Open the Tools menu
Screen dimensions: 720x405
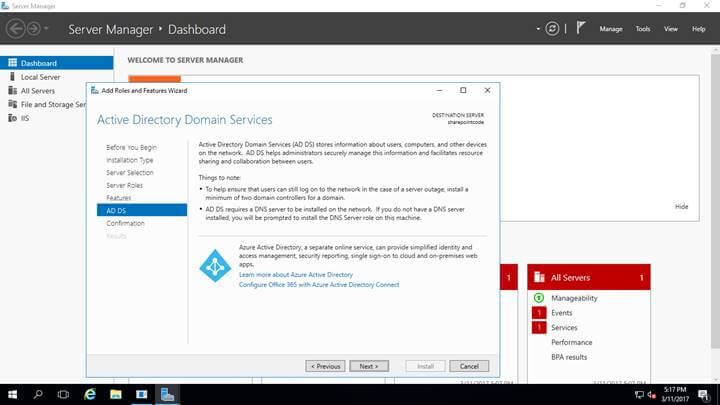(643, 29)
